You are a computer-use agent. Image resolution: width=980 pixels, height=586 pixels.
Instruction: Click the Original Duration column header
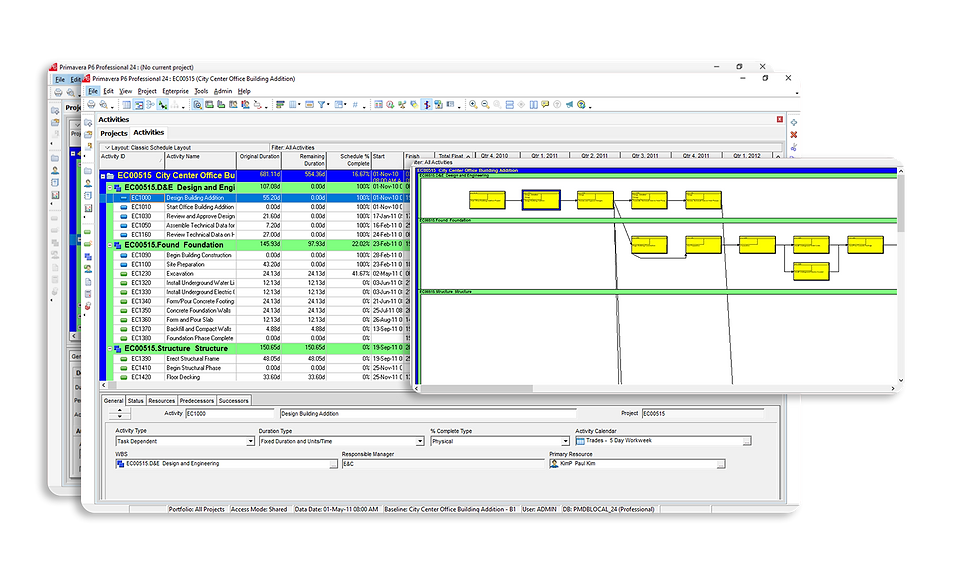(x=259, y=160)
